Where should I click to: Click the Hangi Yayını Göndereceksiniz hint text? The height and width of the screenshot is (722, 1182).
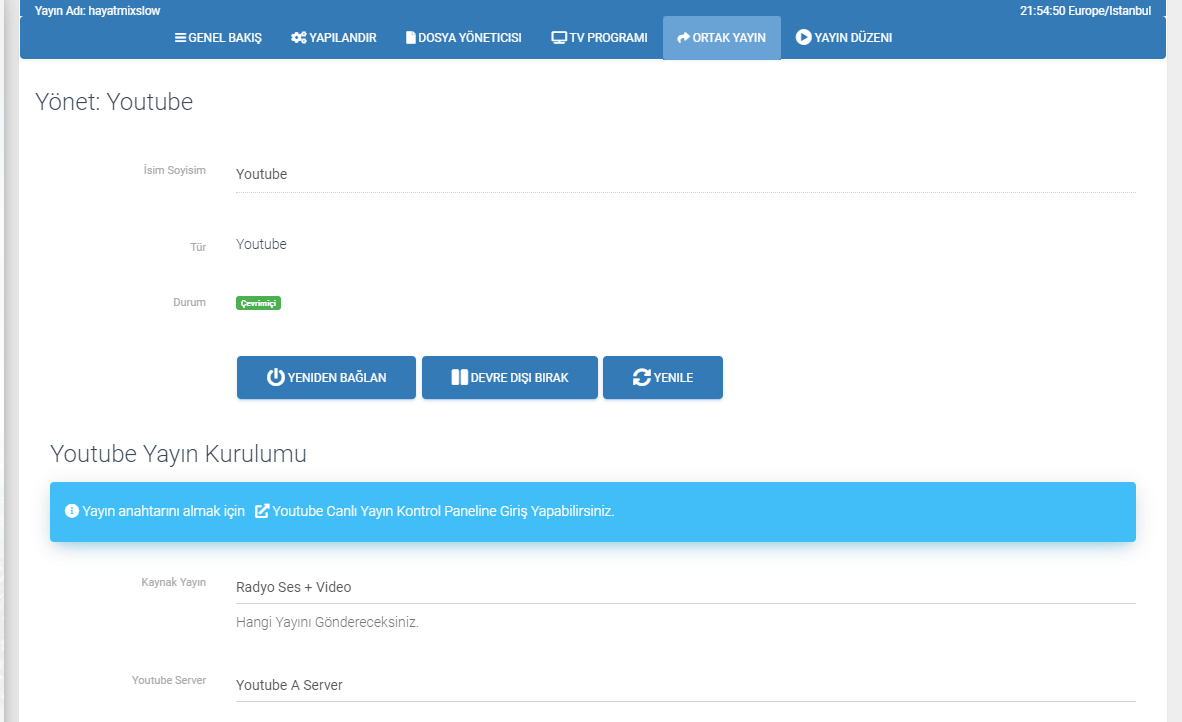coord(327,623)
